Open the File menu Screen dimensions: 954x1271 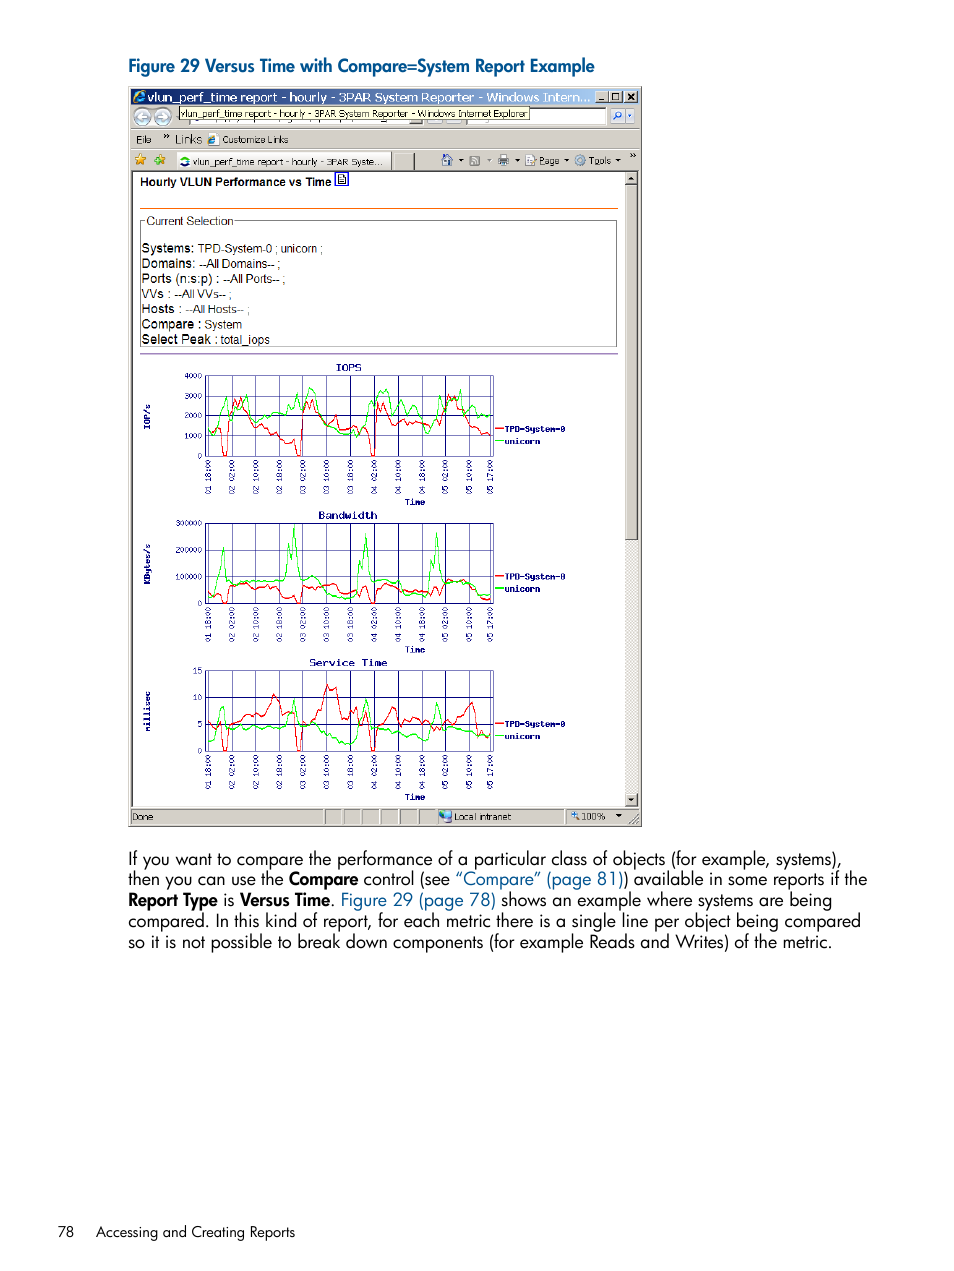(144, 140)
